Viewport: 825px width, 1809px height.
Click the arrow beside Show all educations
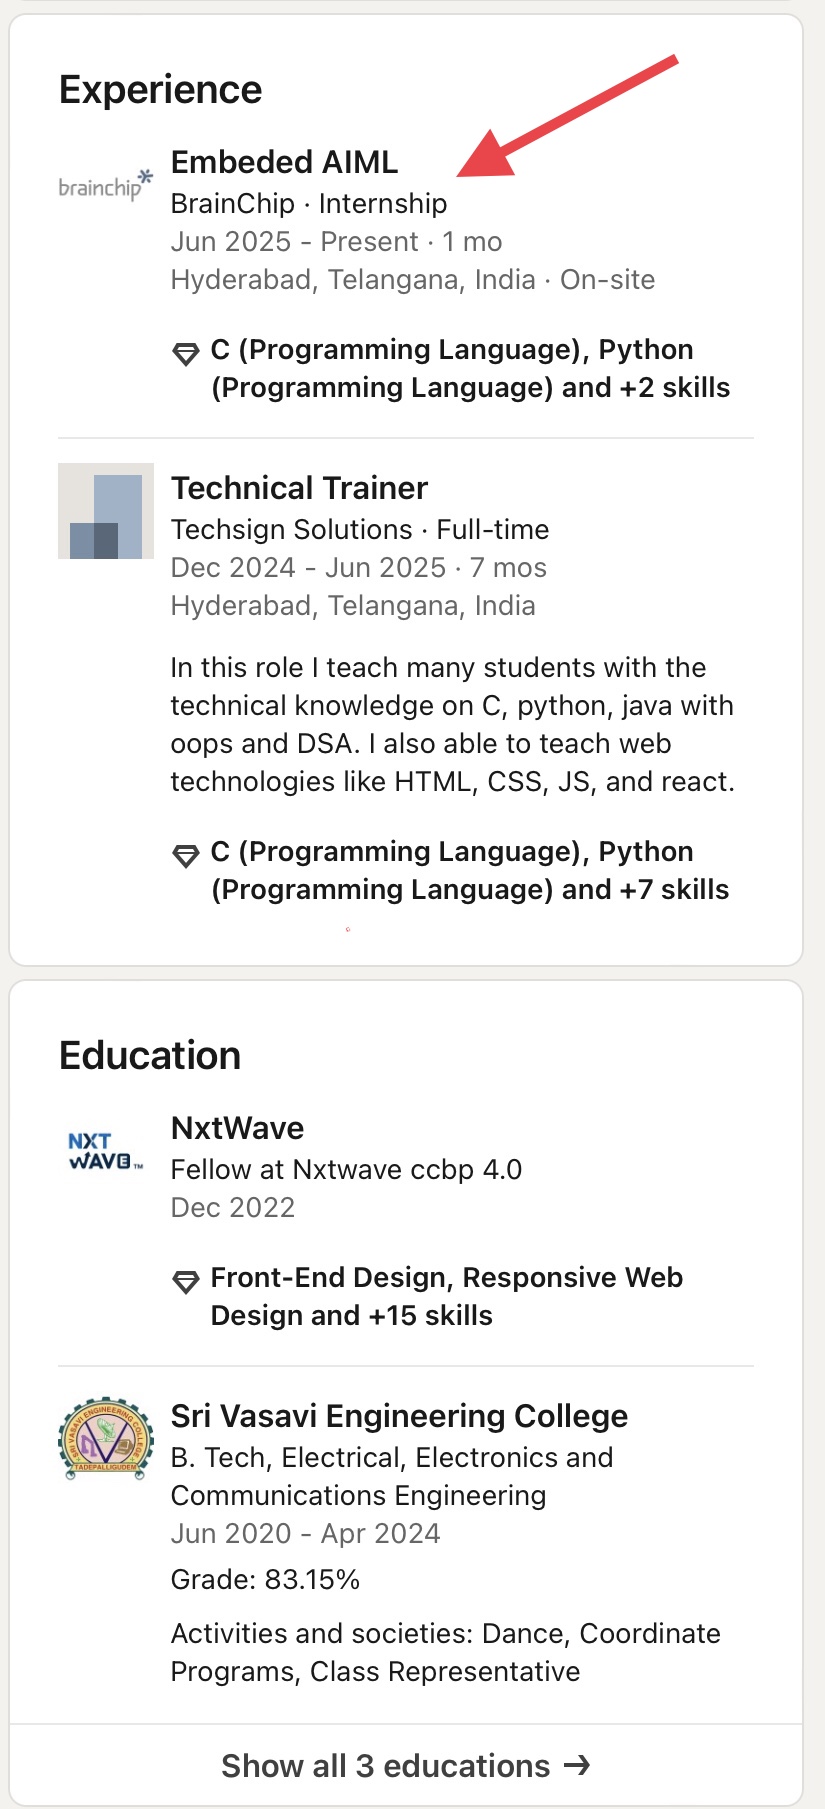577,1765
